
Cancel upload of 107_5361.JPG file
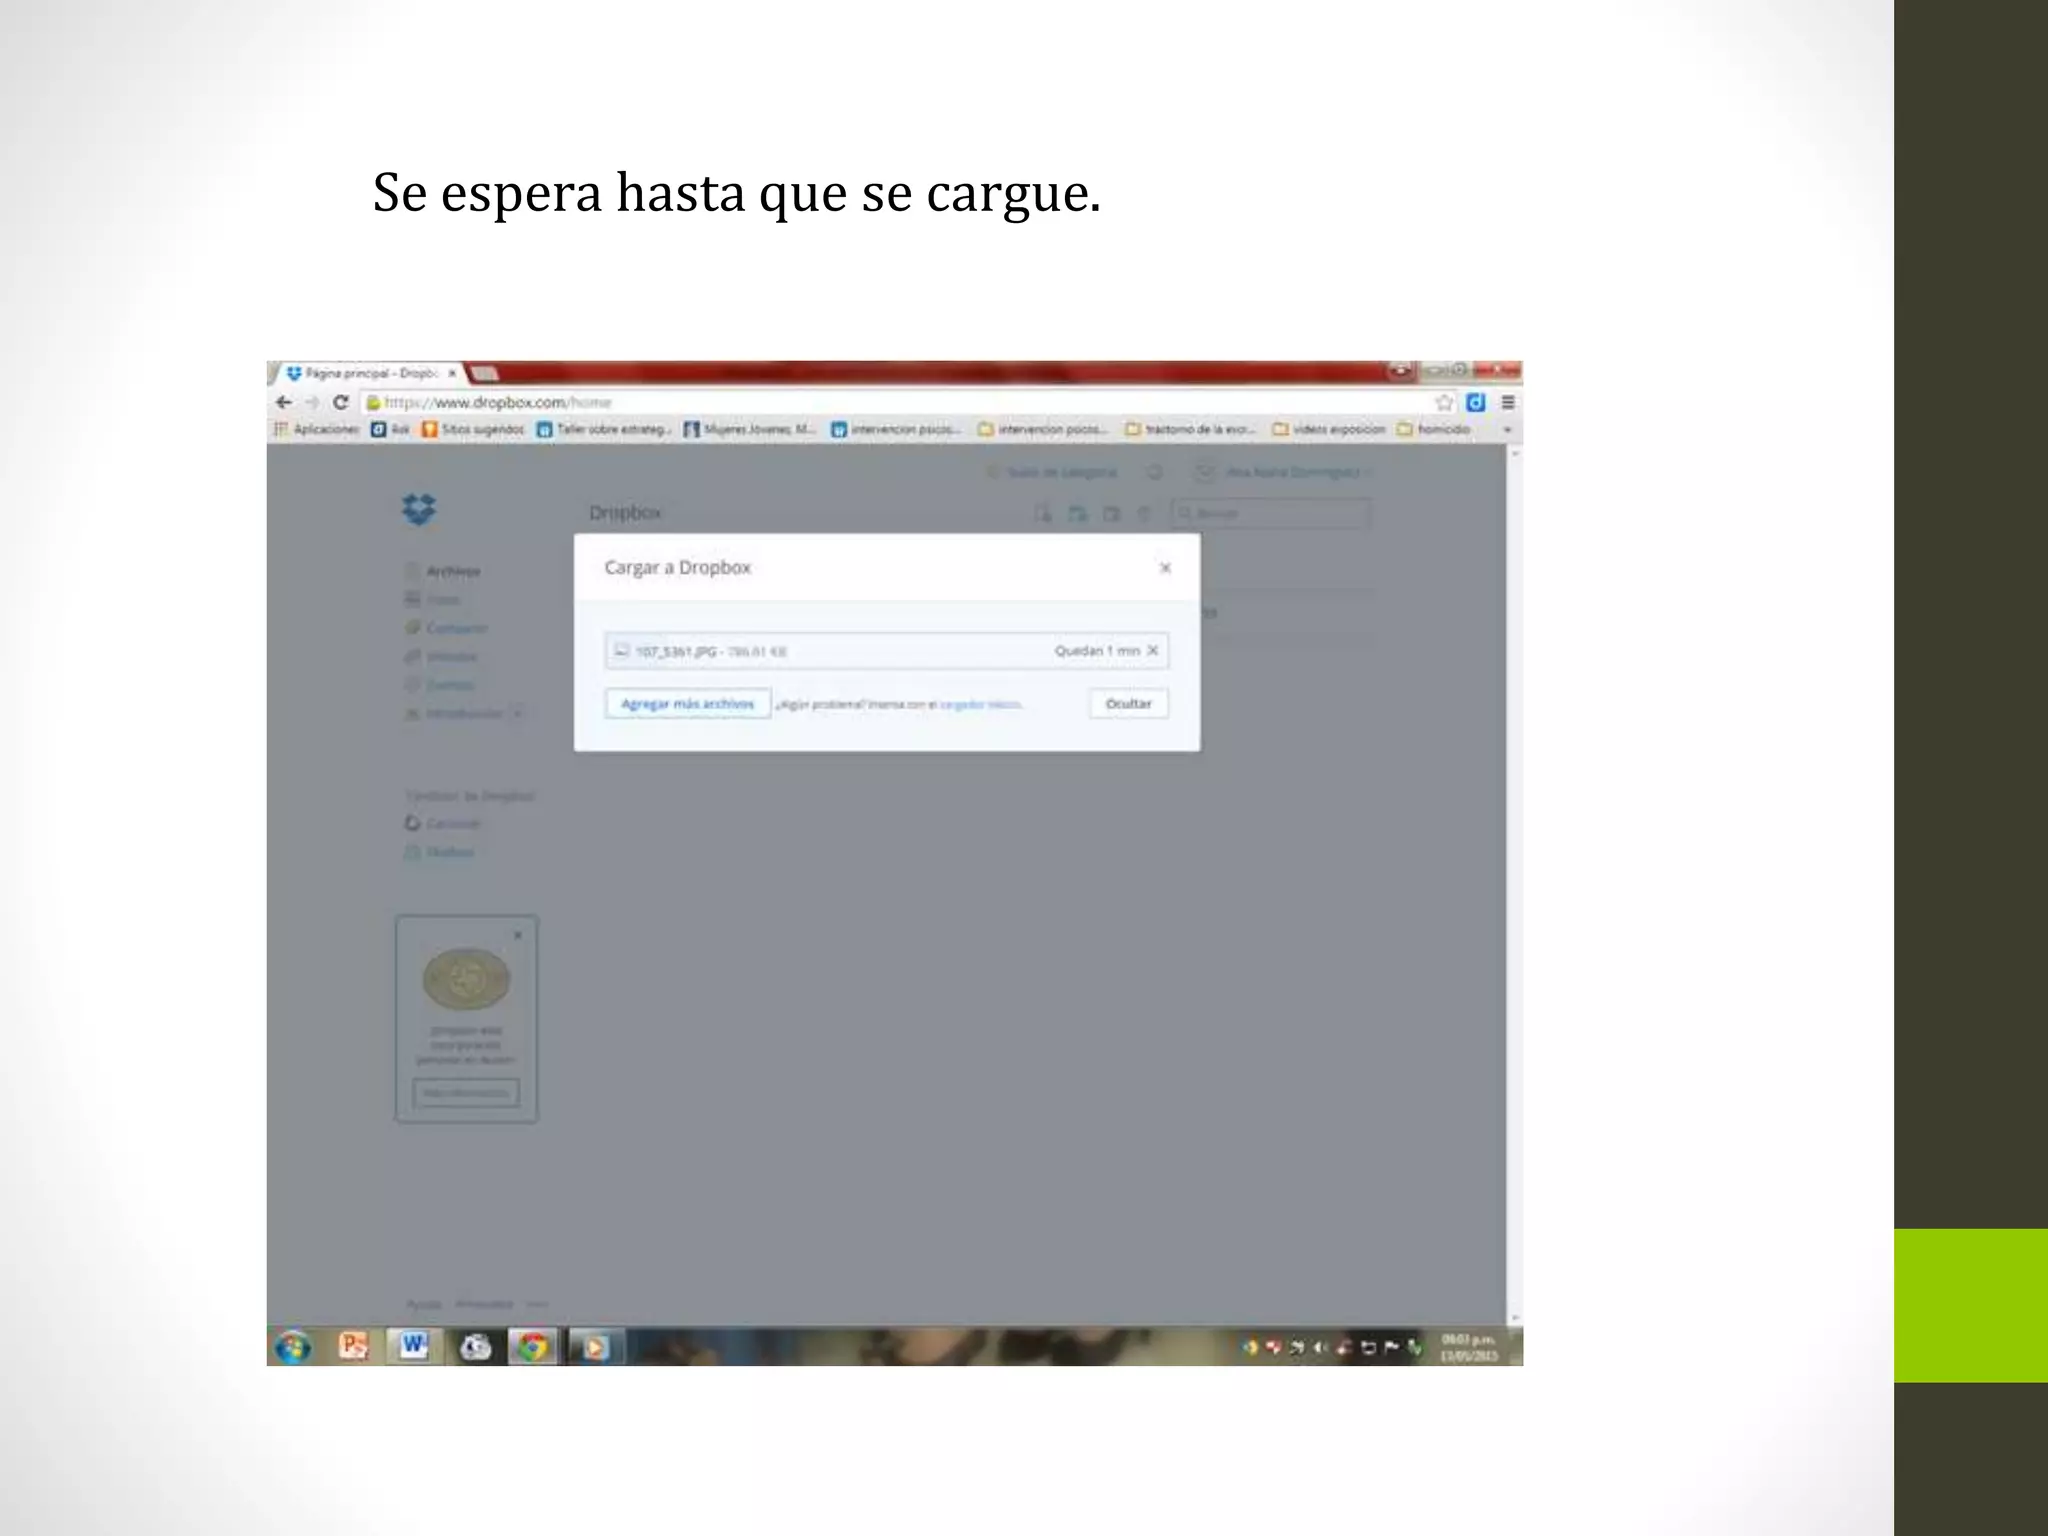[1153, 650]
